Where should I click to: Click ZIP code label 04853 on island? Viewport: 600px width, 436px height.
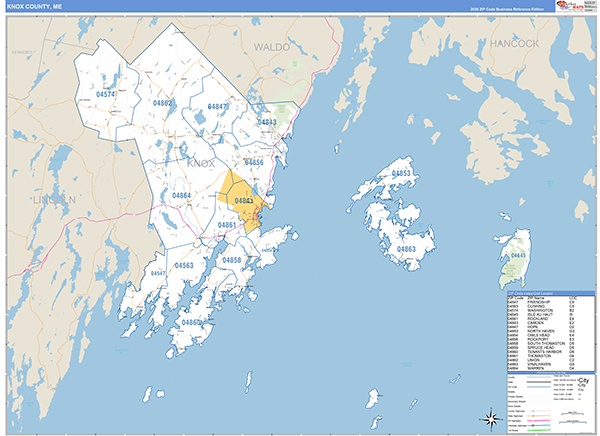point(401,173)
